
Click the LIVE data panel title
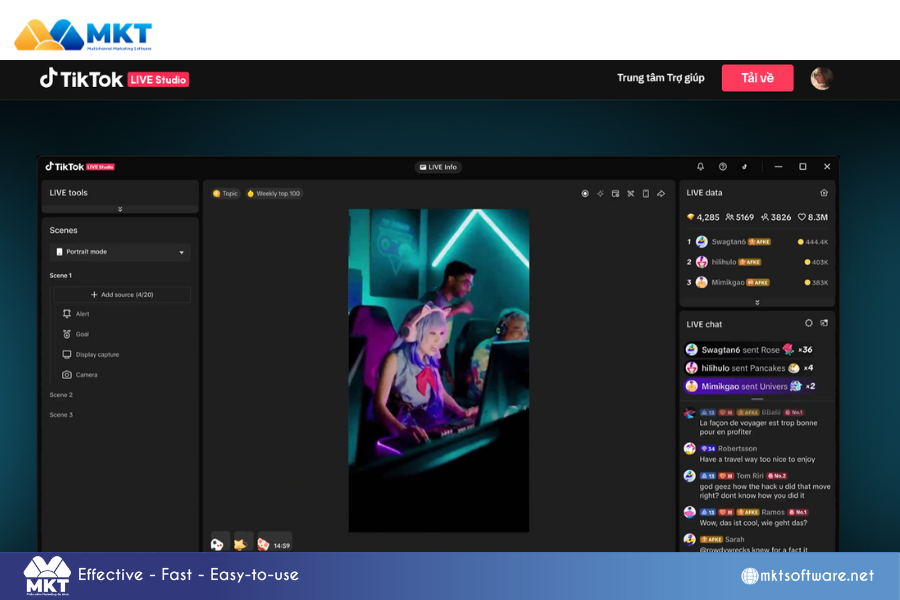704,193
